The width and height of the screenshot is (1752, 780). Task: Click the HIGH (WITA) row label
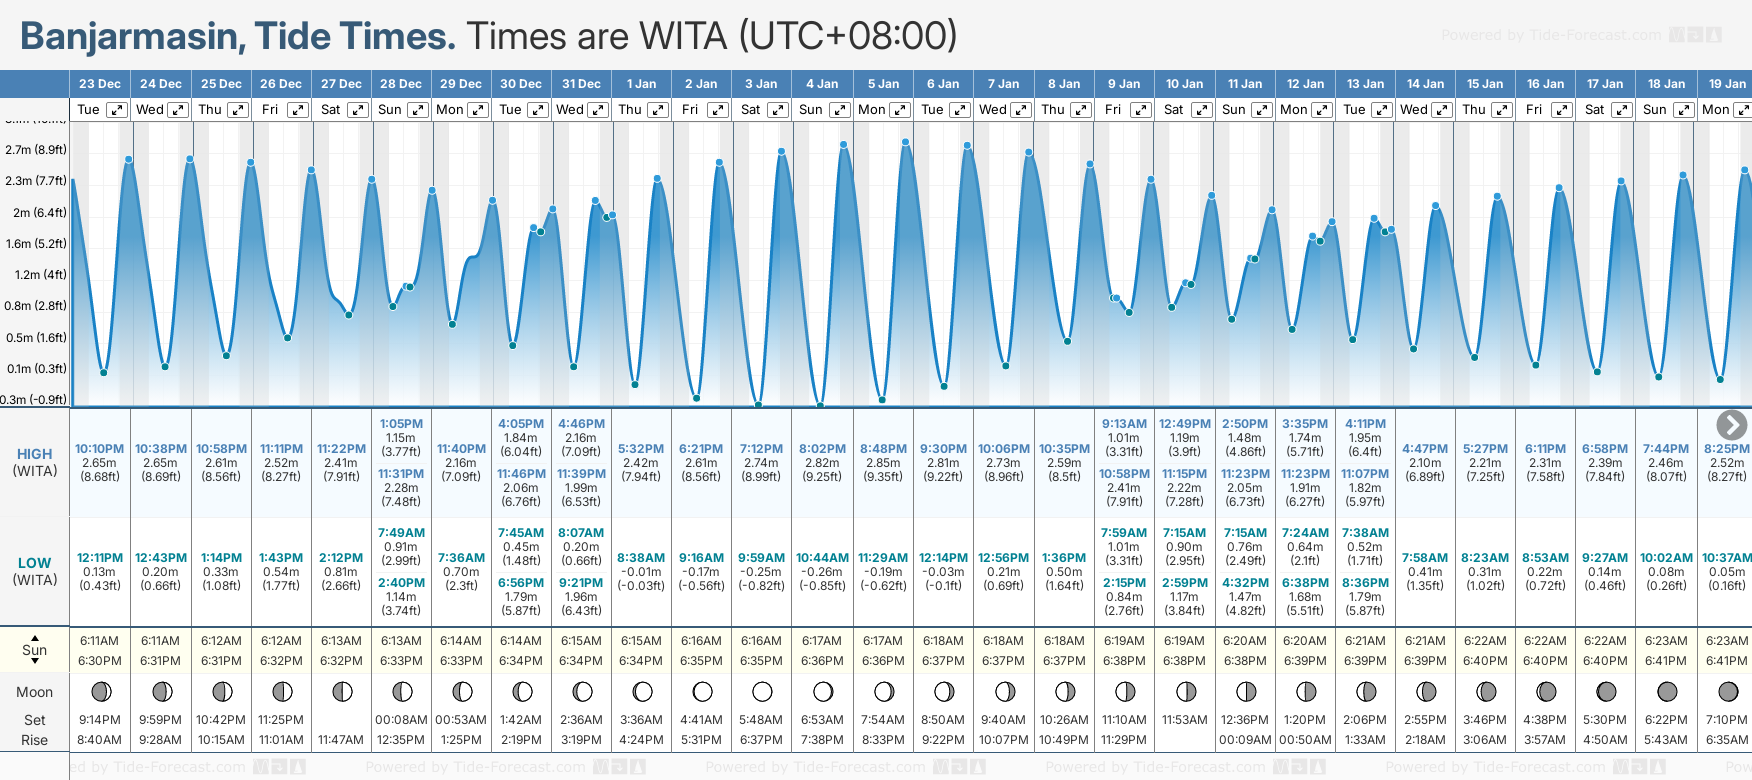(x=35, y=462)
